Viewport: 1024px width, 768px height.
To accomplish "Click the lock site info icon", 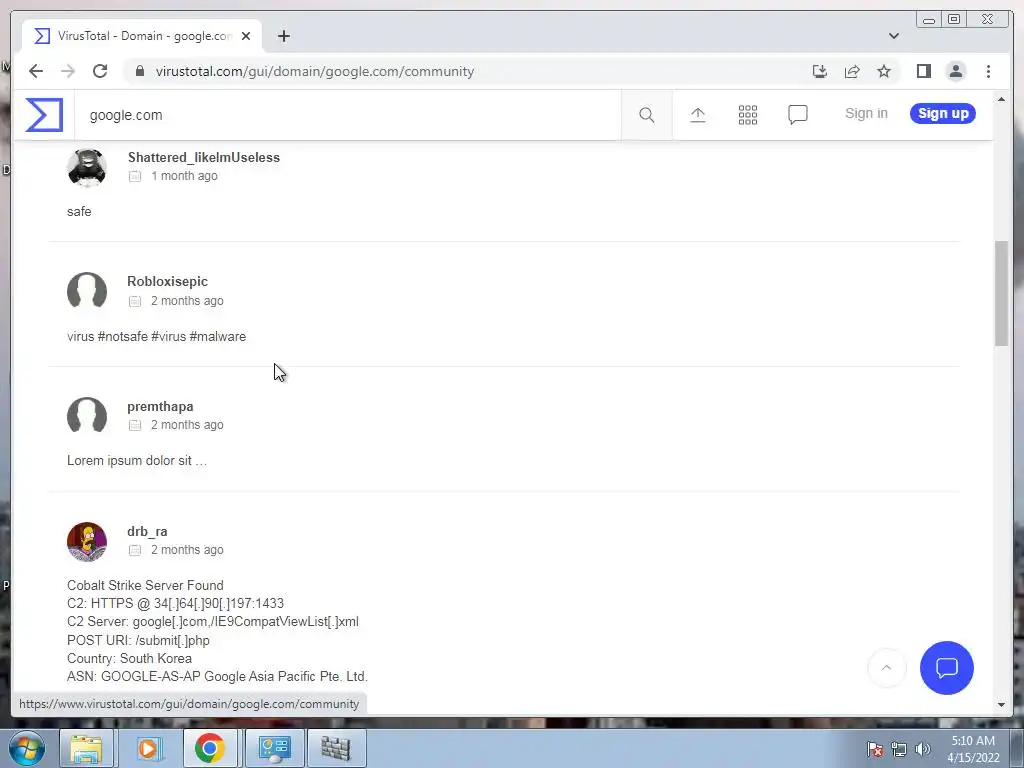I will tap(139, 71).
